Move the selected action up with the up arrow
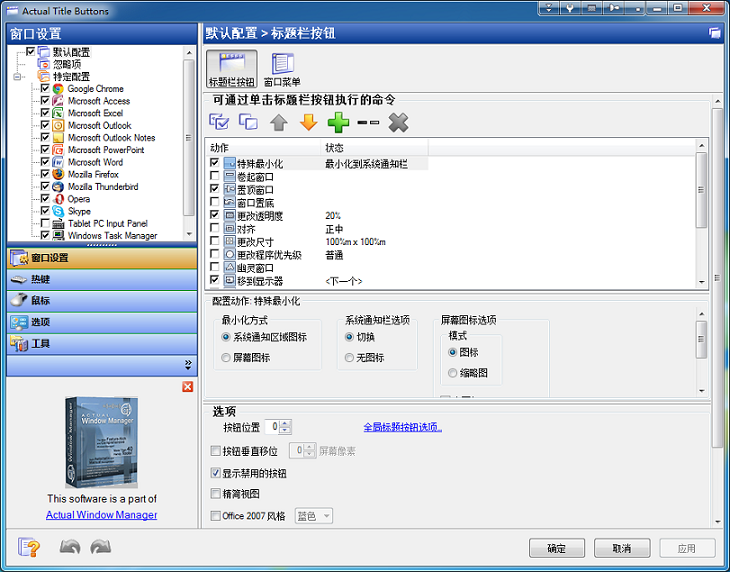The image size is (730, 572). click(278, 122)
